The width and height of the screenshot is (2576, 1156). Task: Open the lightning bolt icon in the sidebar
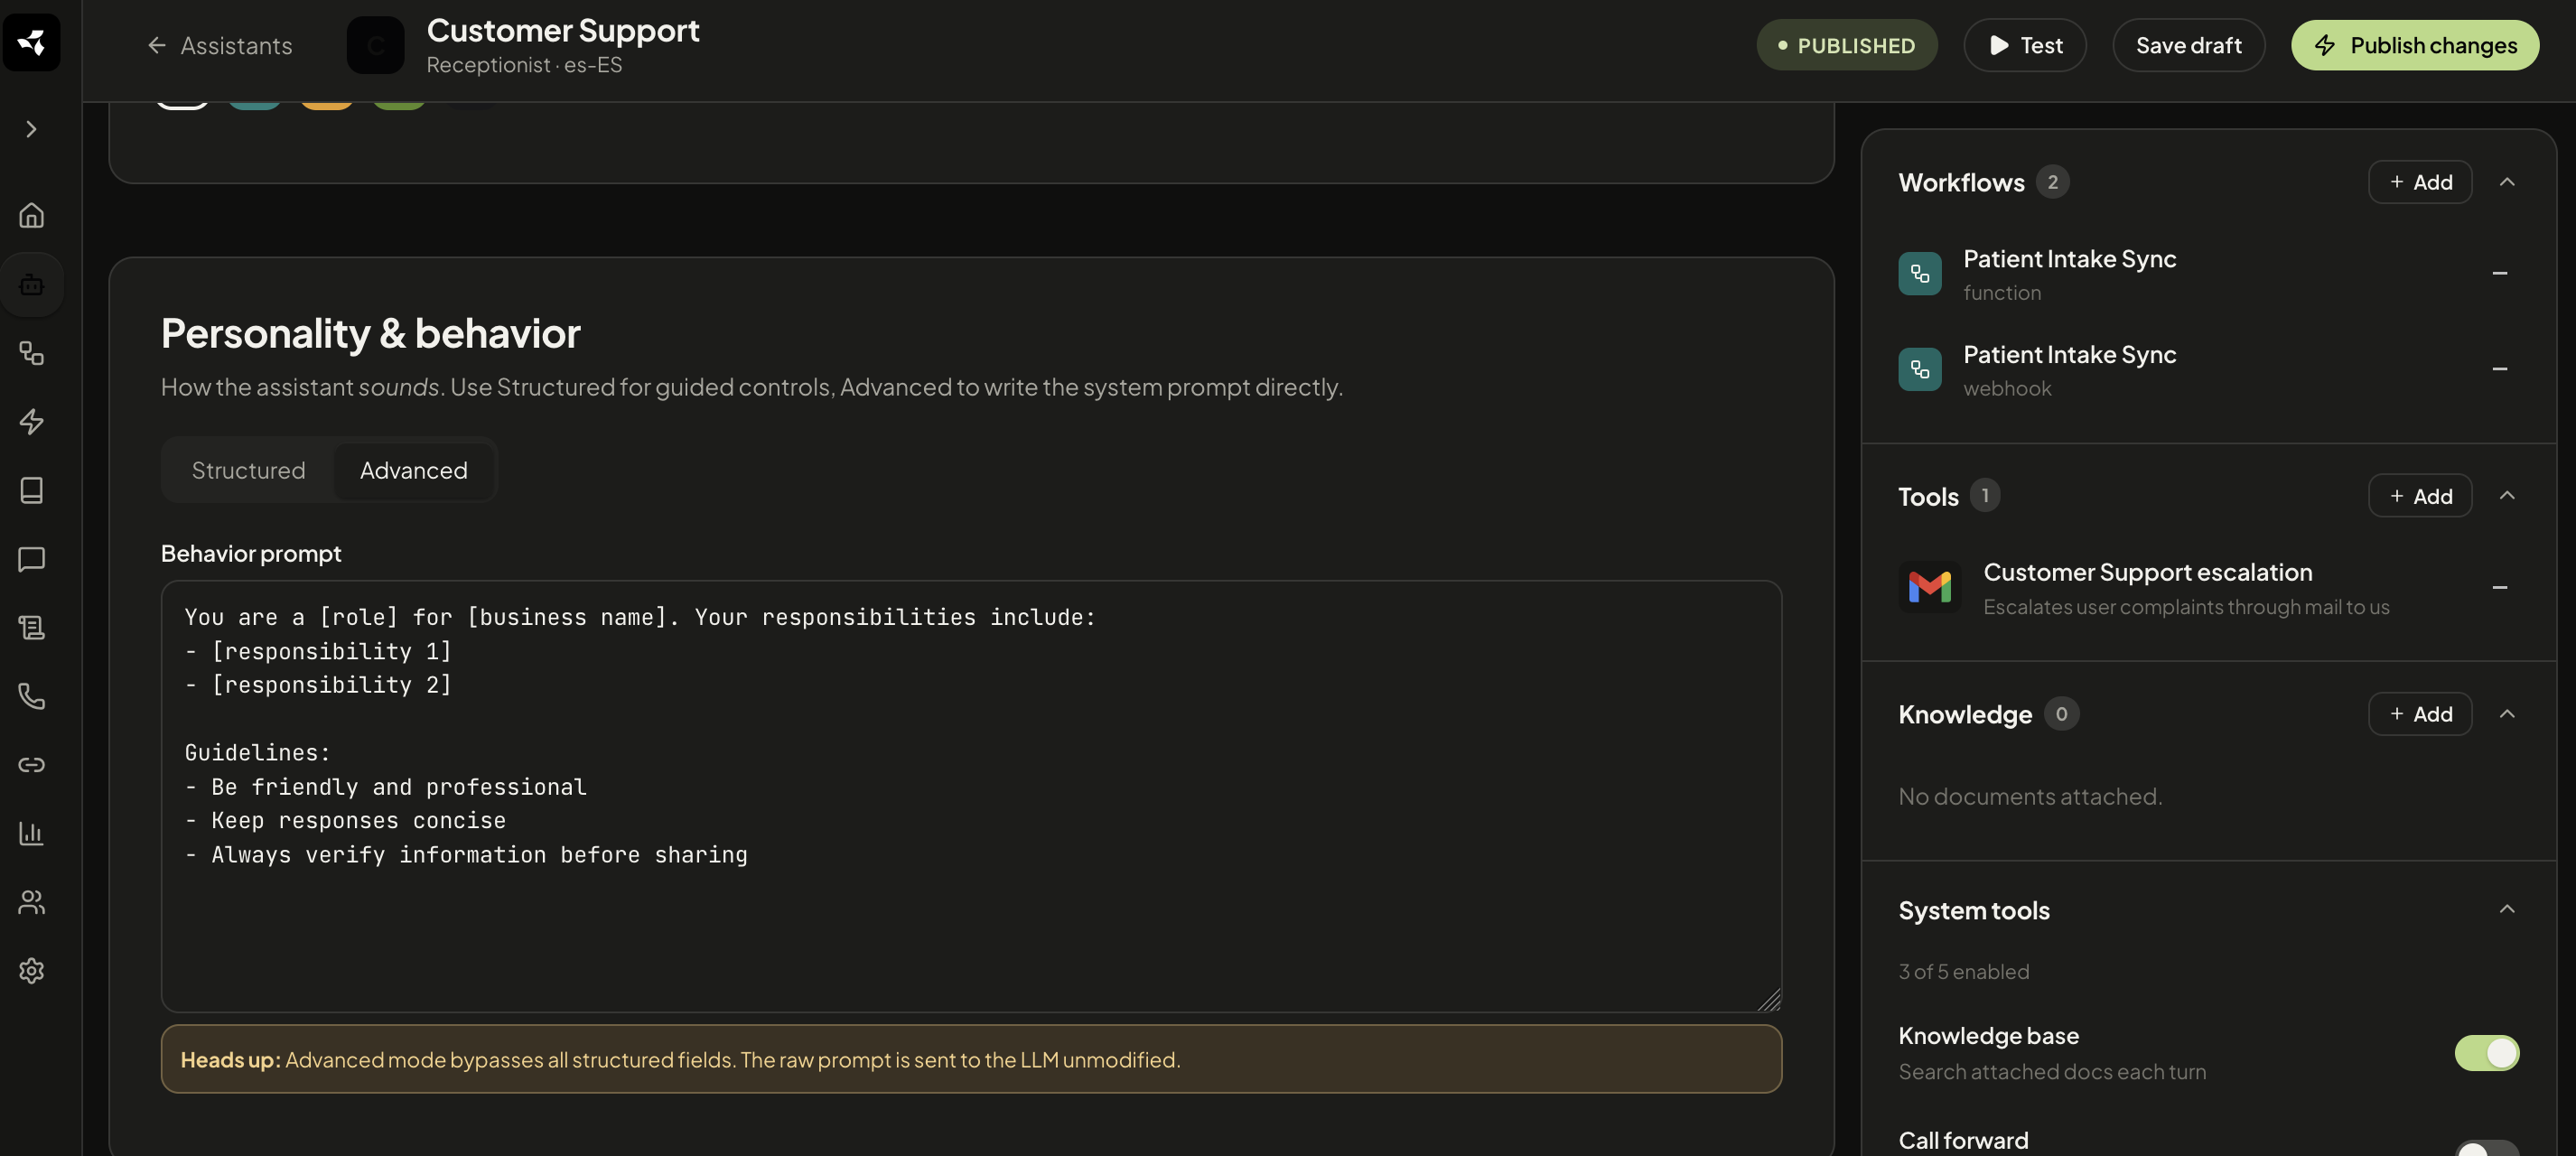(x=31, y=422)
